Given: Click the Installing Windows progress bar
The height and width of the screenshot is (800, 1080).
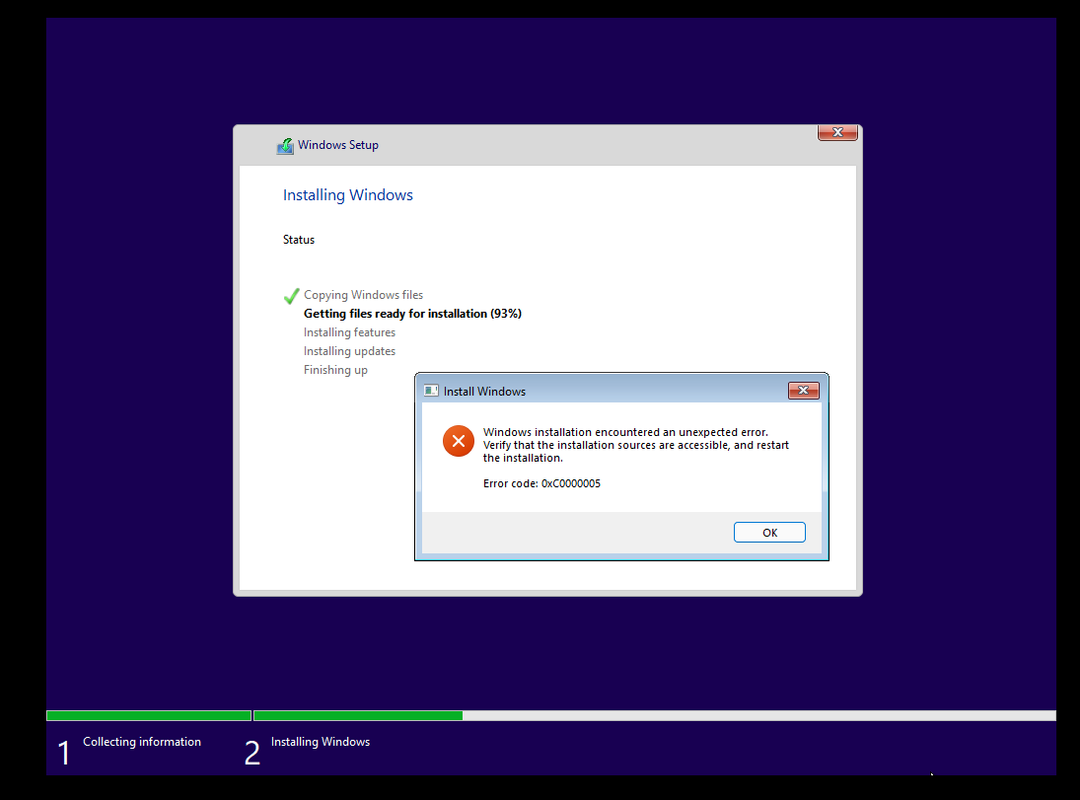Looking at the screenshot, I should (654, 716).
